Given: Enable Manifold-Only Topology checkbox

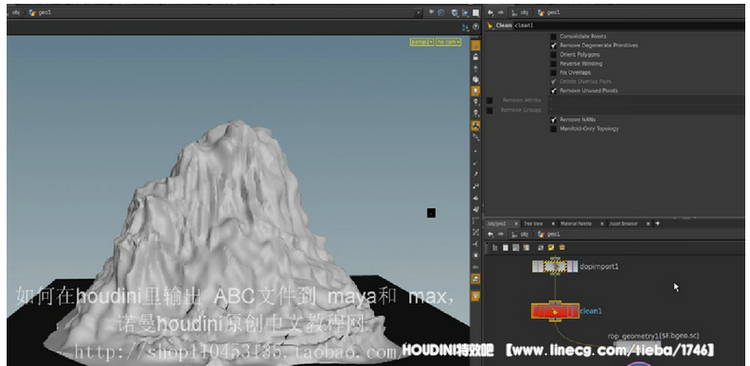Looking at the screenshot, I should (553, 129).
